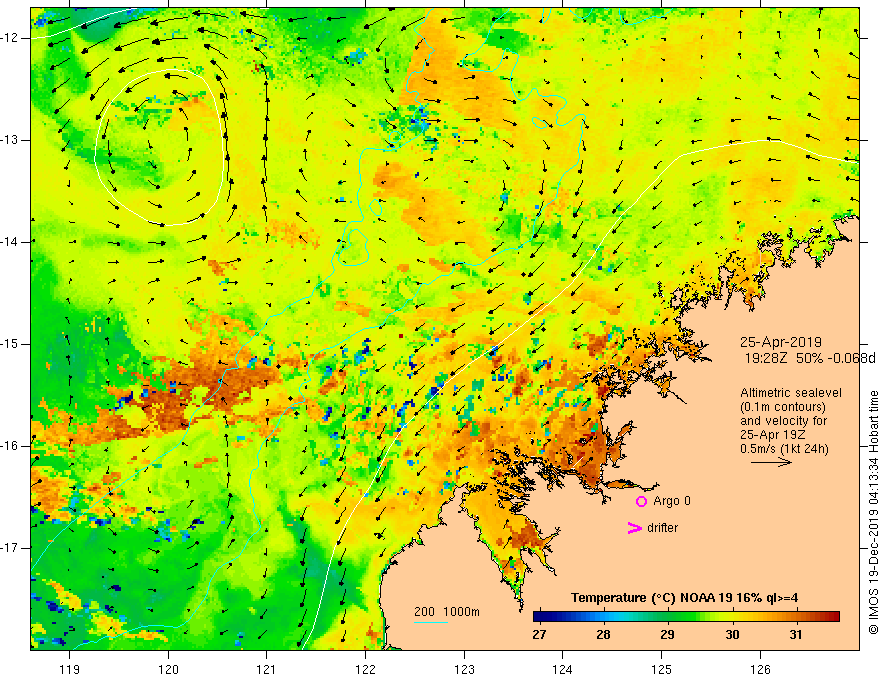
Task: Click the 0.5m/s velocity scale arrow
Action: point(771,462)
